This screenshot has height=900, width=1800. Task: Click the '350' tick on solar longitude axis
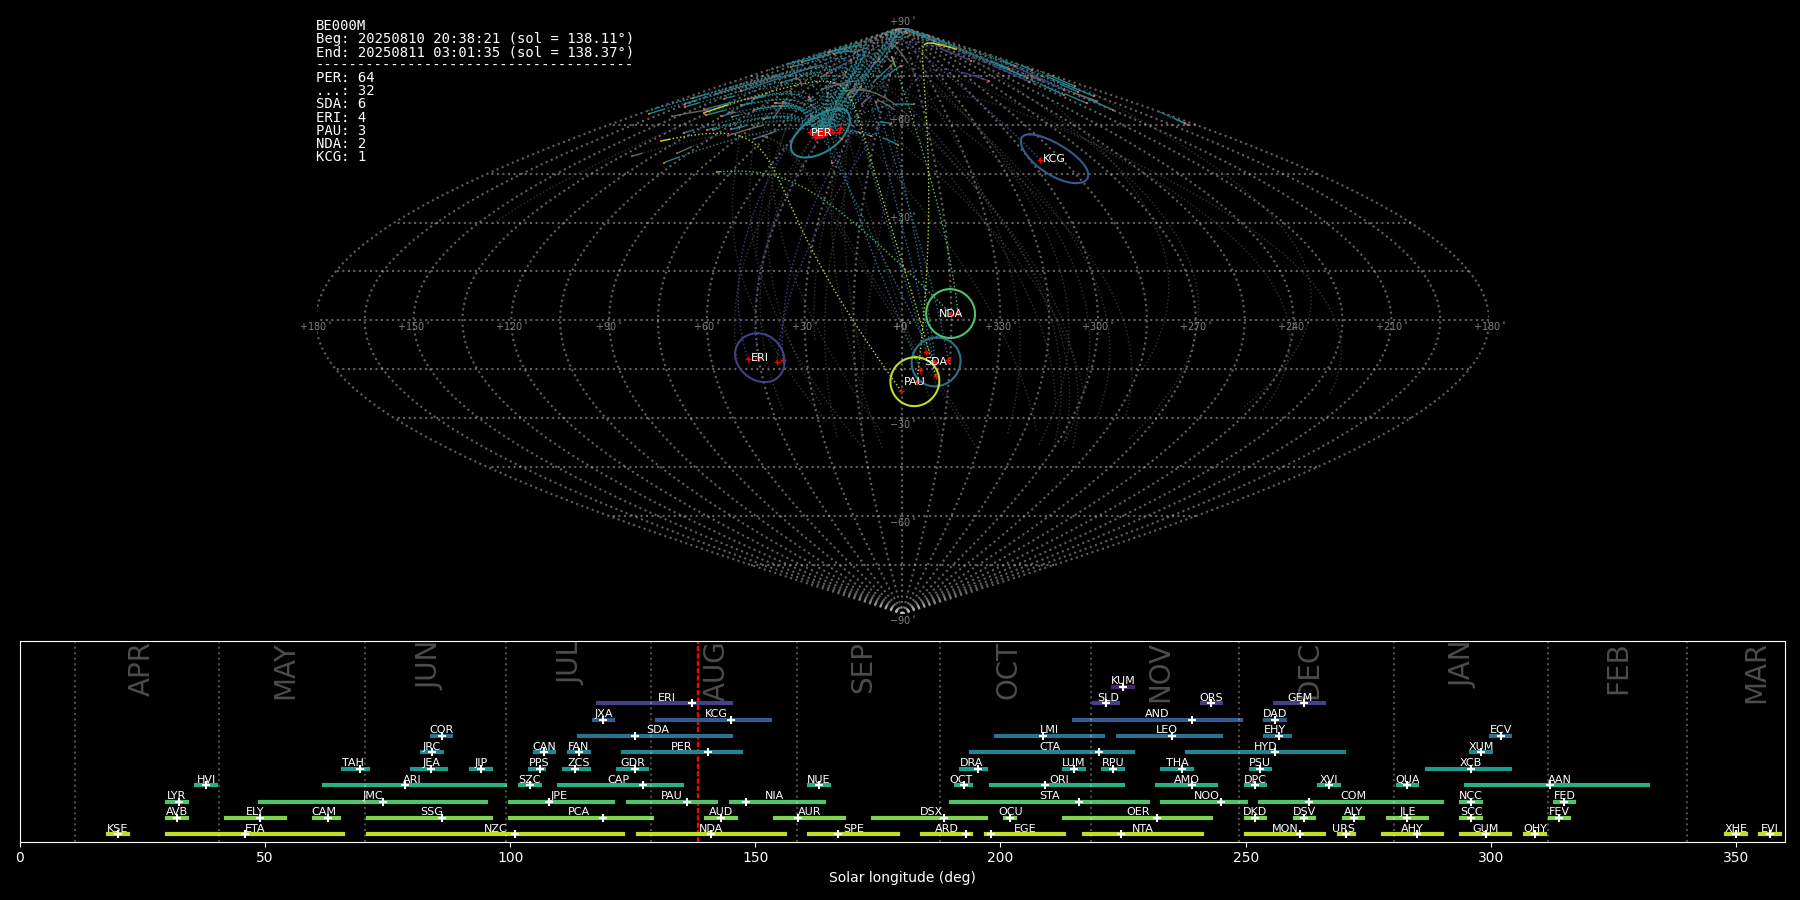pyautogui.click(x=1736, y=858)
